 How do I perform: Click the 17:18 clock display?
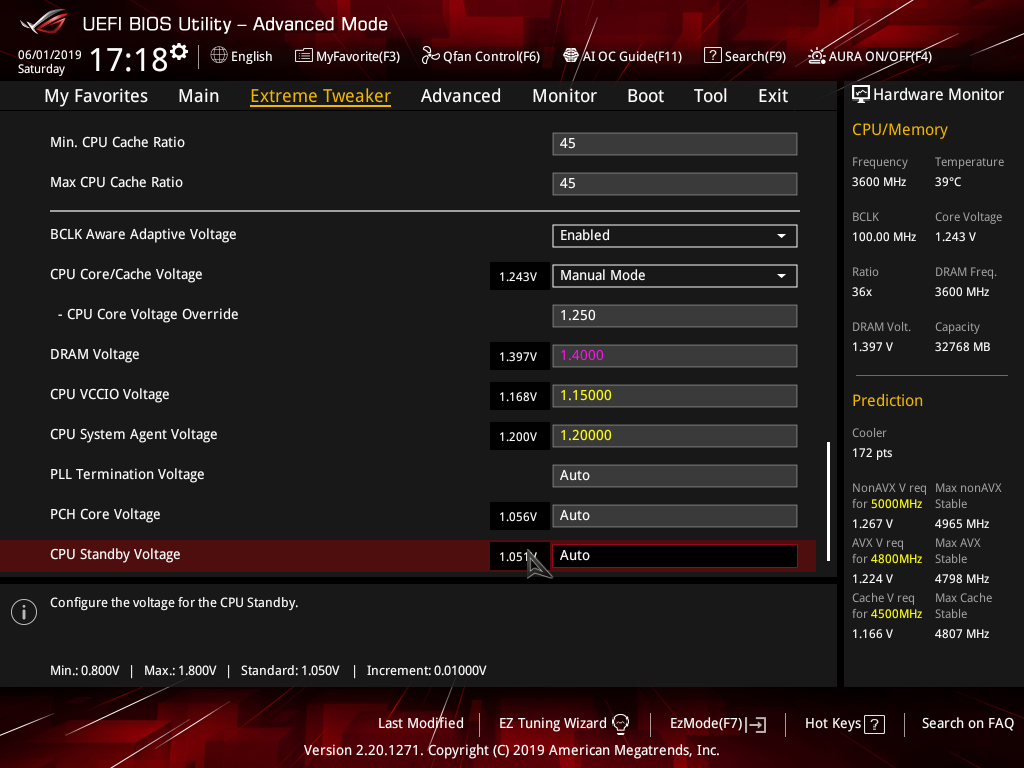coord(129,60)
